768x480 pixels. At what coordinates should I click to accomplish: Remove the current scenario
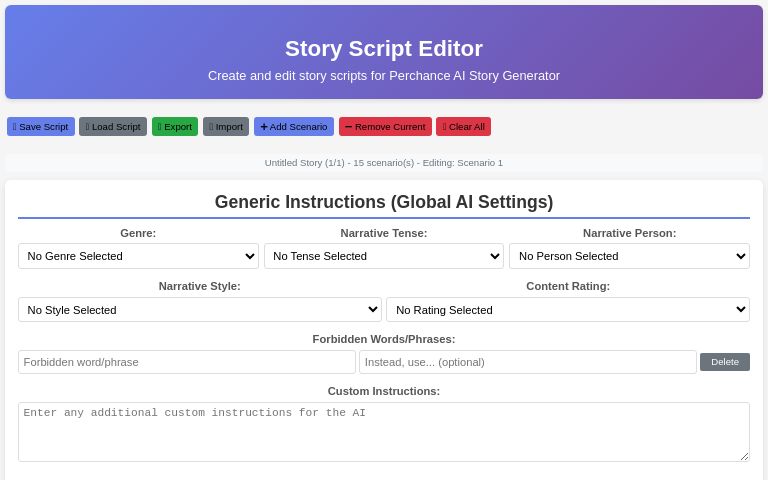(385, 127)
